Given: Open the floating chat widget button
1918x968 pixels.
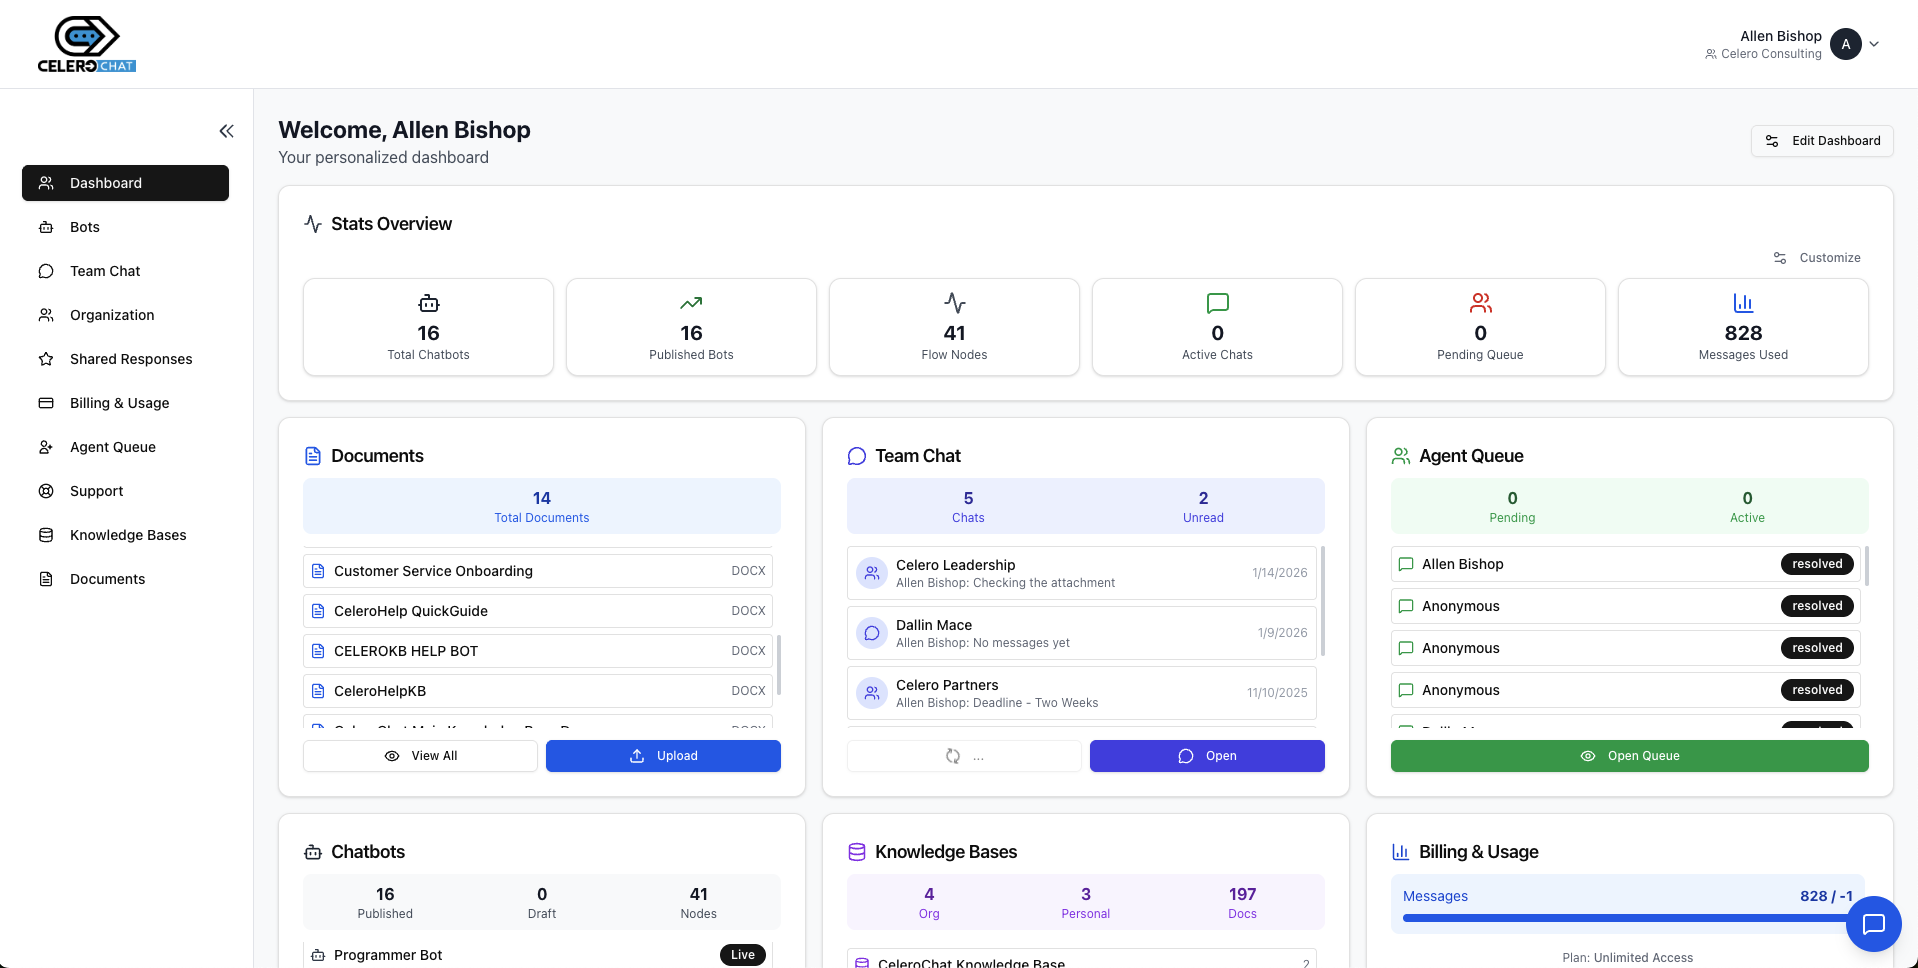Looking at the screenshot, I should click(x=1874, y=924).
